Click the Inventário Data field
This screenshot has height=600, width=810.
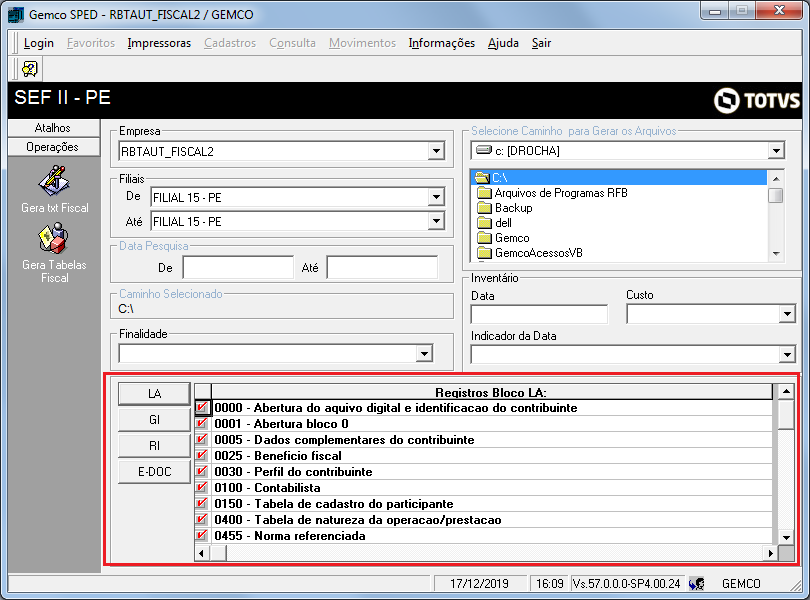click(539, 314)
